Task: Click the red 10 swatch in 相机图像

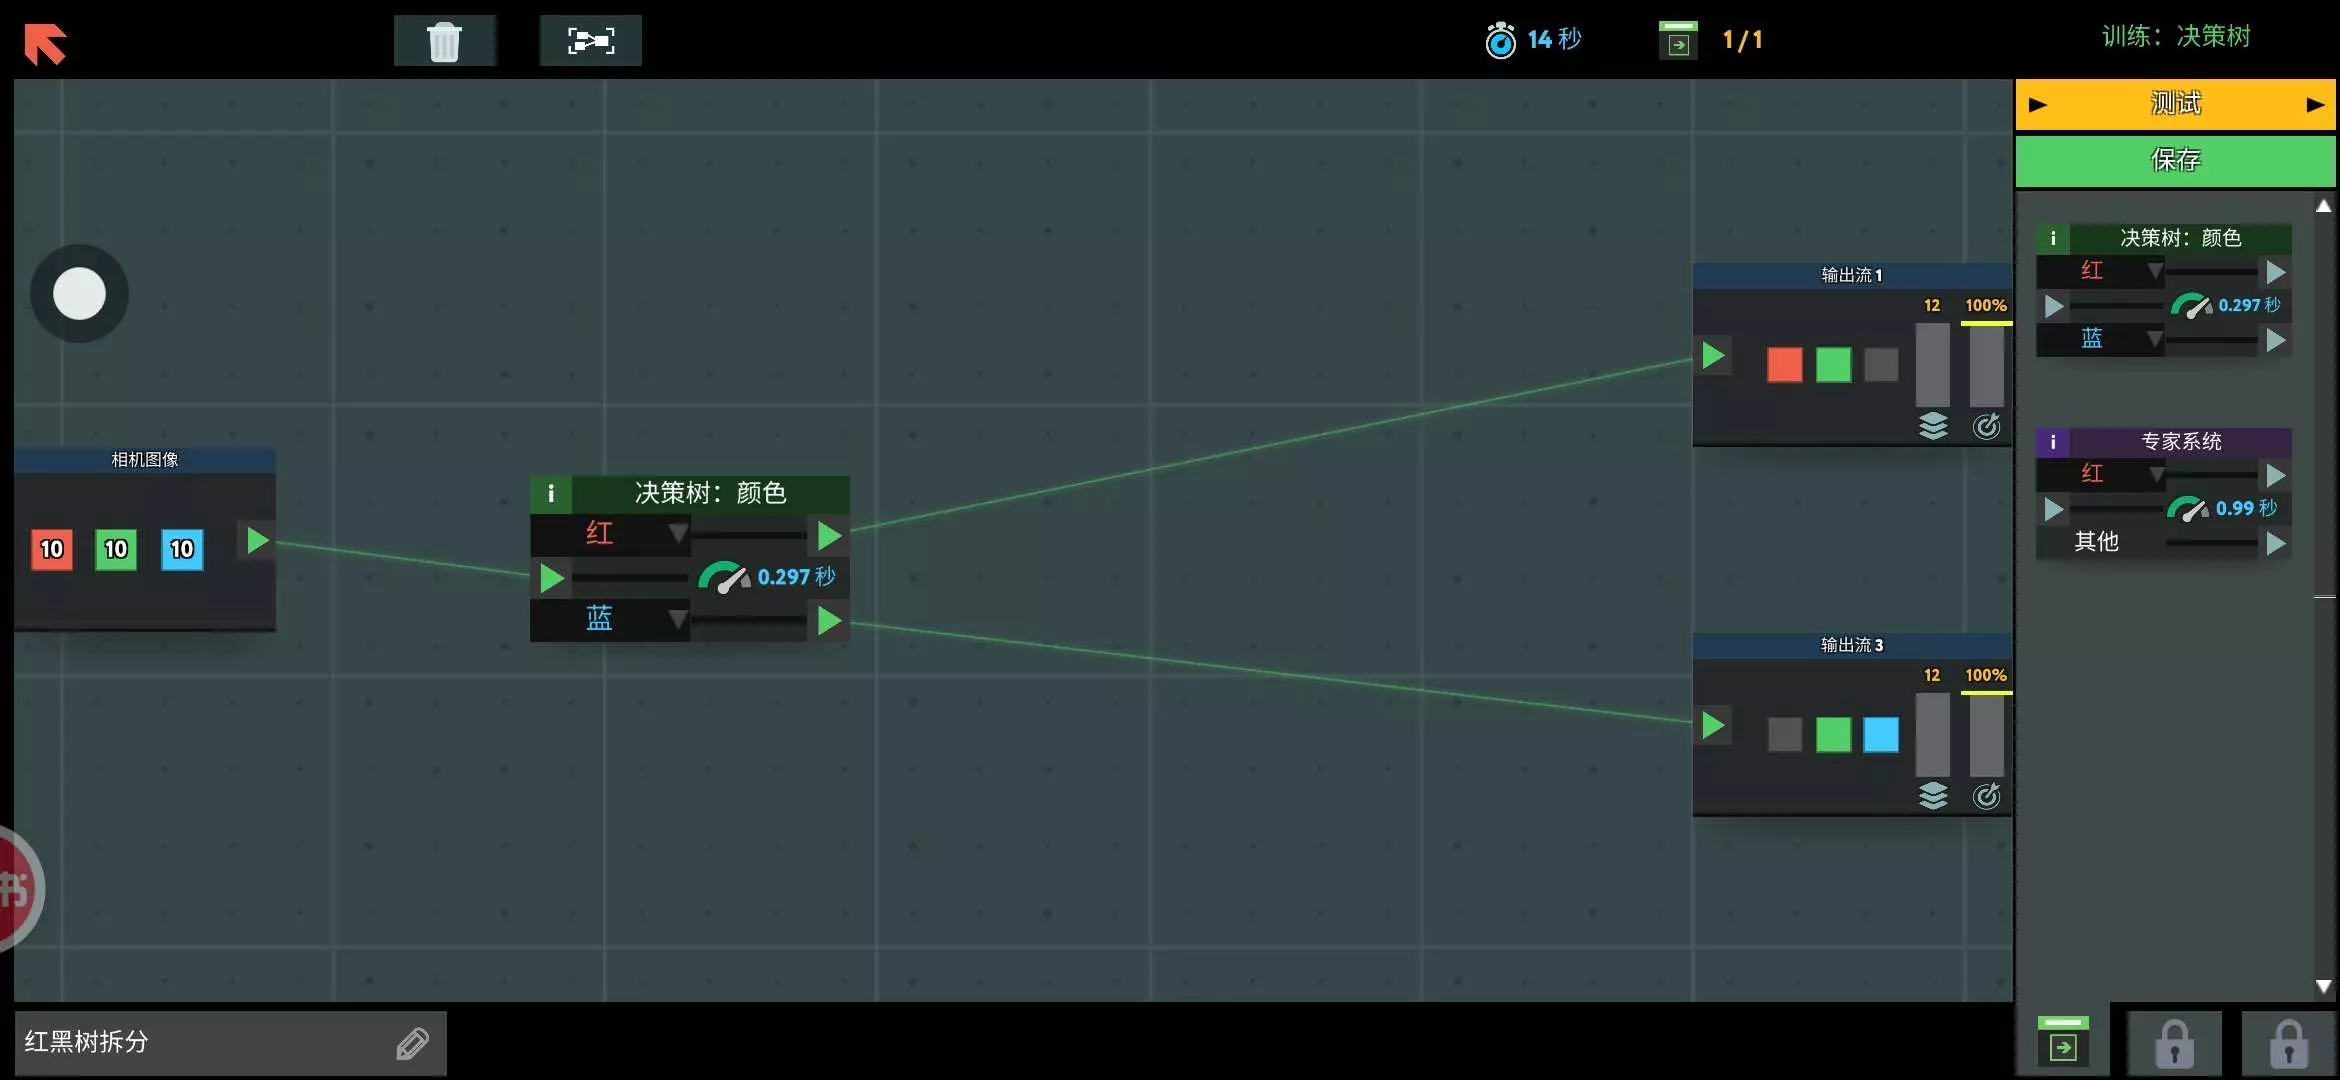Action: point(52,549)
